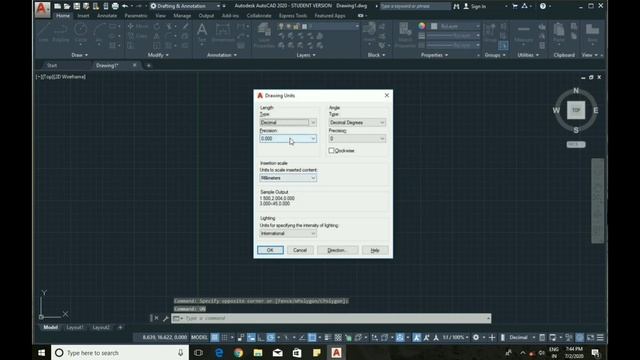
Task: Click the Open file quick access icon
Action: click(67, 6)
